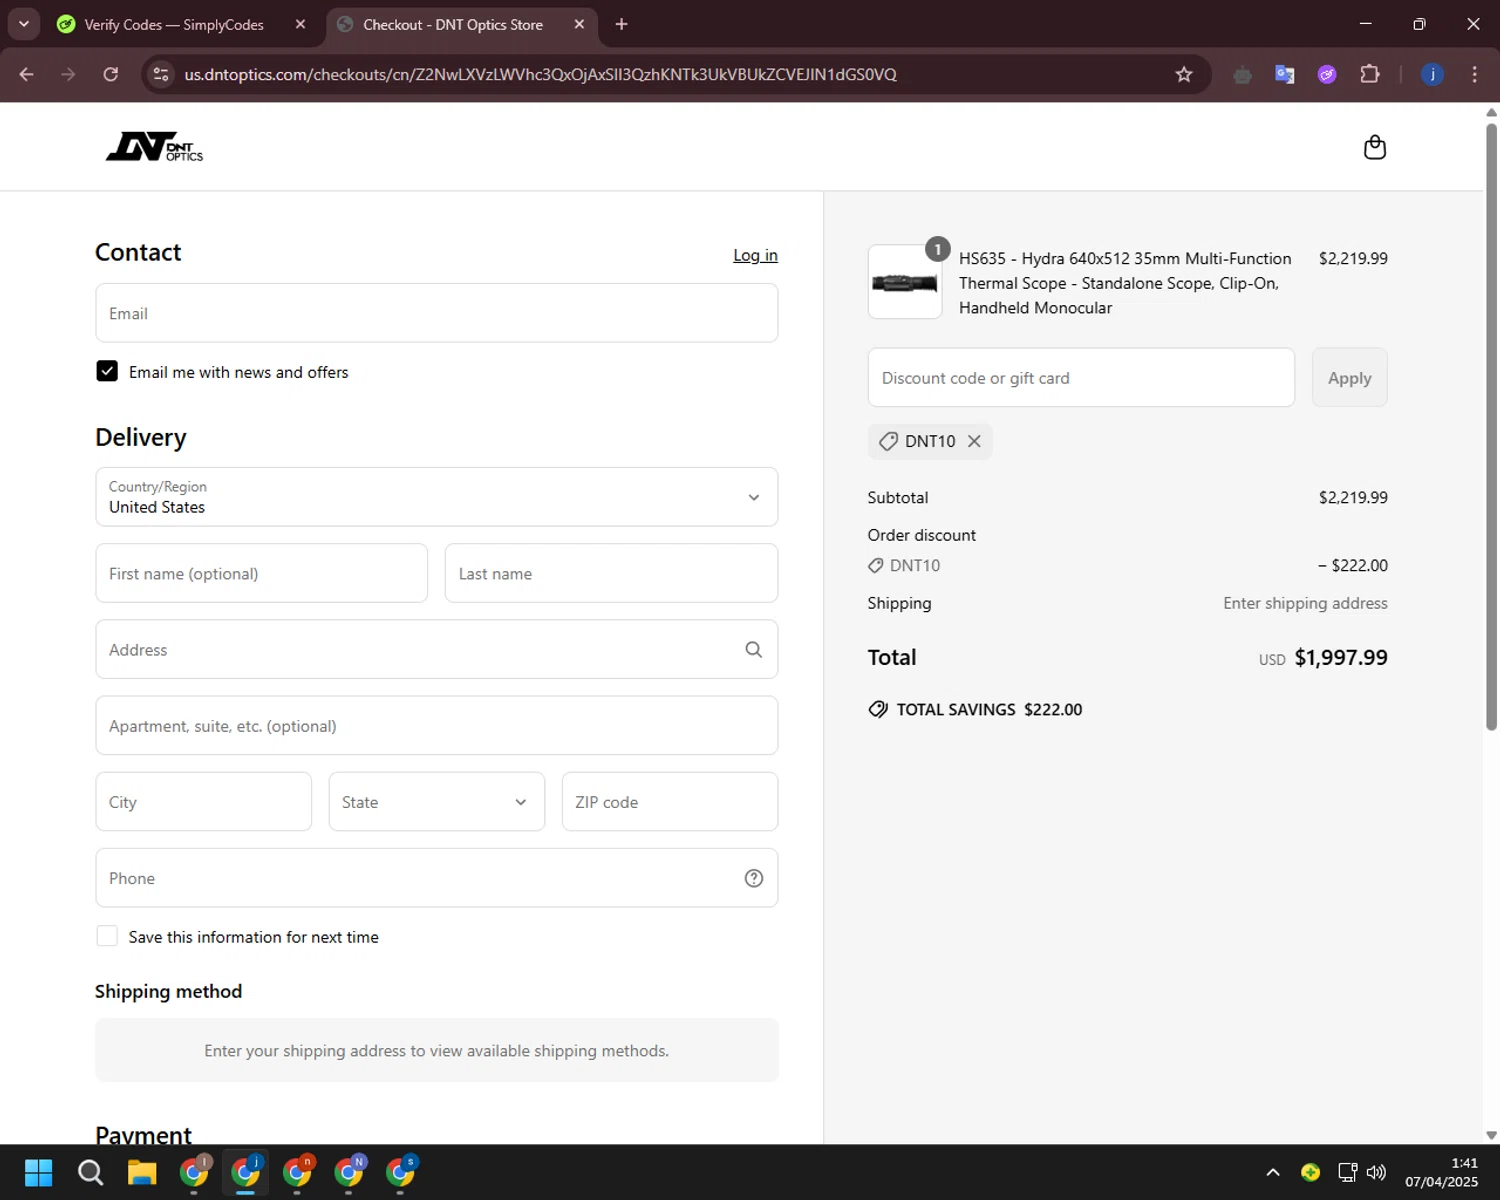Show hidden system tray icons
Screen dimensions: 1500x1200
(1273, 1172)
